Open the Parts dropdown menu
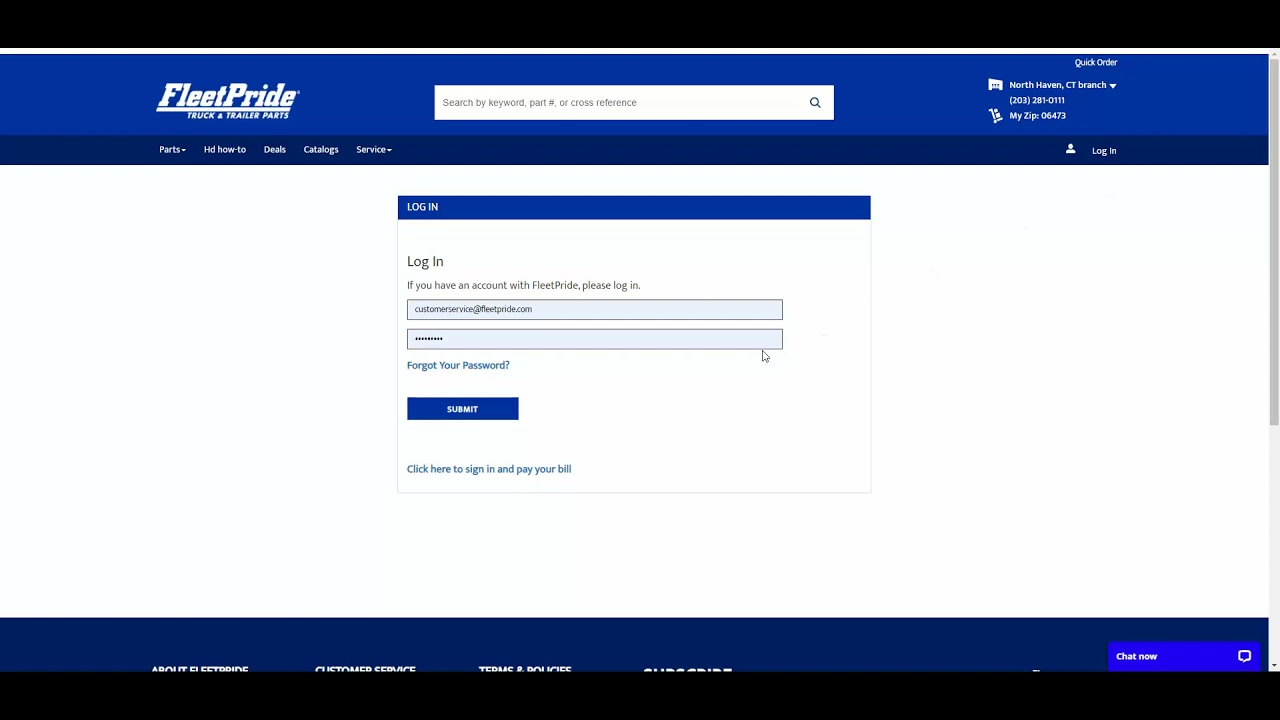1280x720 pixels. coord(172,150)
